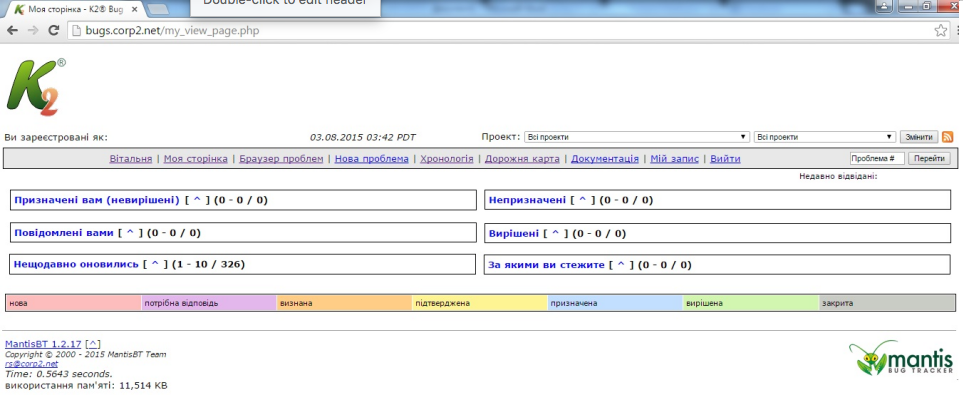
Task: Click the gray закрита status swatch
Action: click(x=887, y=303)
